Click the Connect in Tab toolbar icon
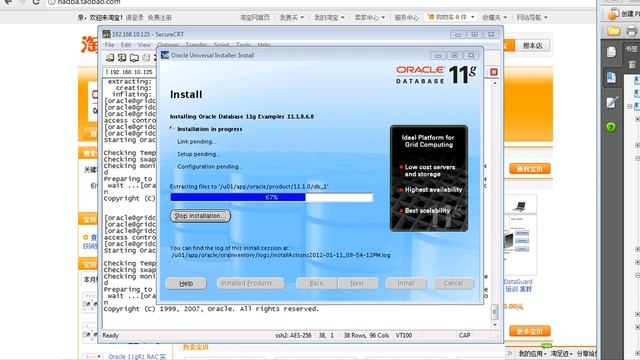Viewport: 640px width, 360px height. tap(134, 58)
